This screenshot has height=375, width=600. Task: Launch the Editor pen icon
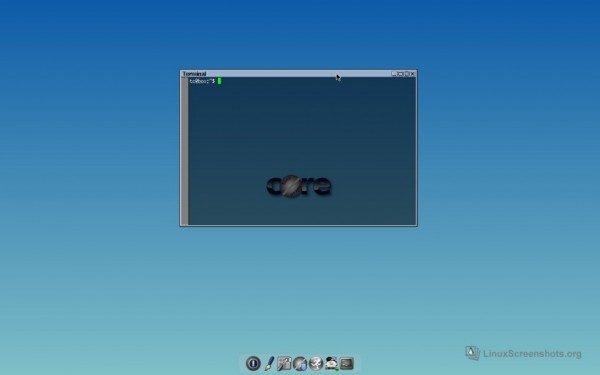coord(269,363)
